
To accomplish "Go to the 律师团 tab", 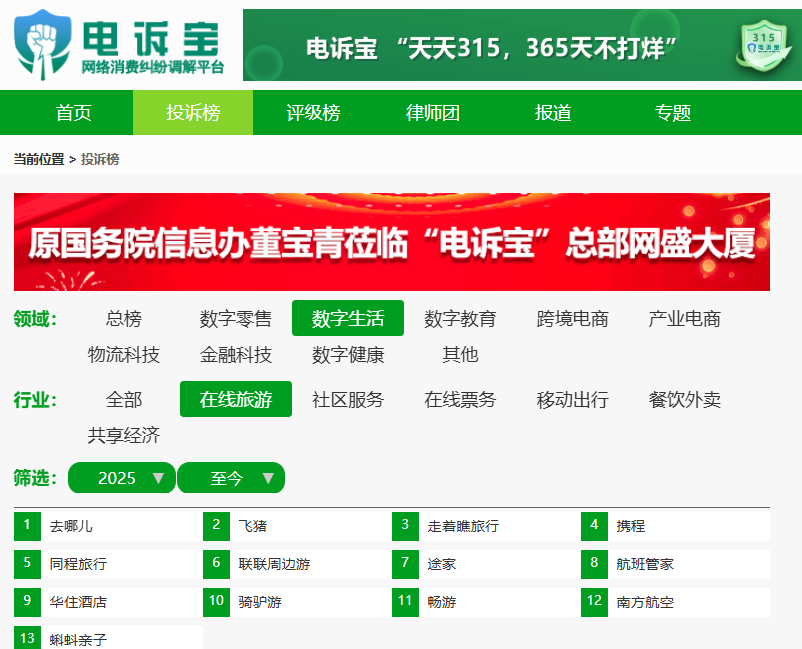I will click(x=432, y=113).
